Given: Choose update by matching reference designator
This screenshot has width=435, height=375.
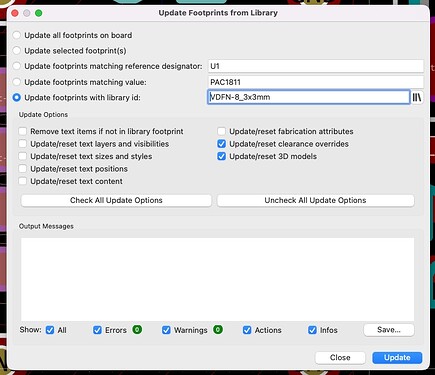Looking at the screenshot, I should point(16,66).
